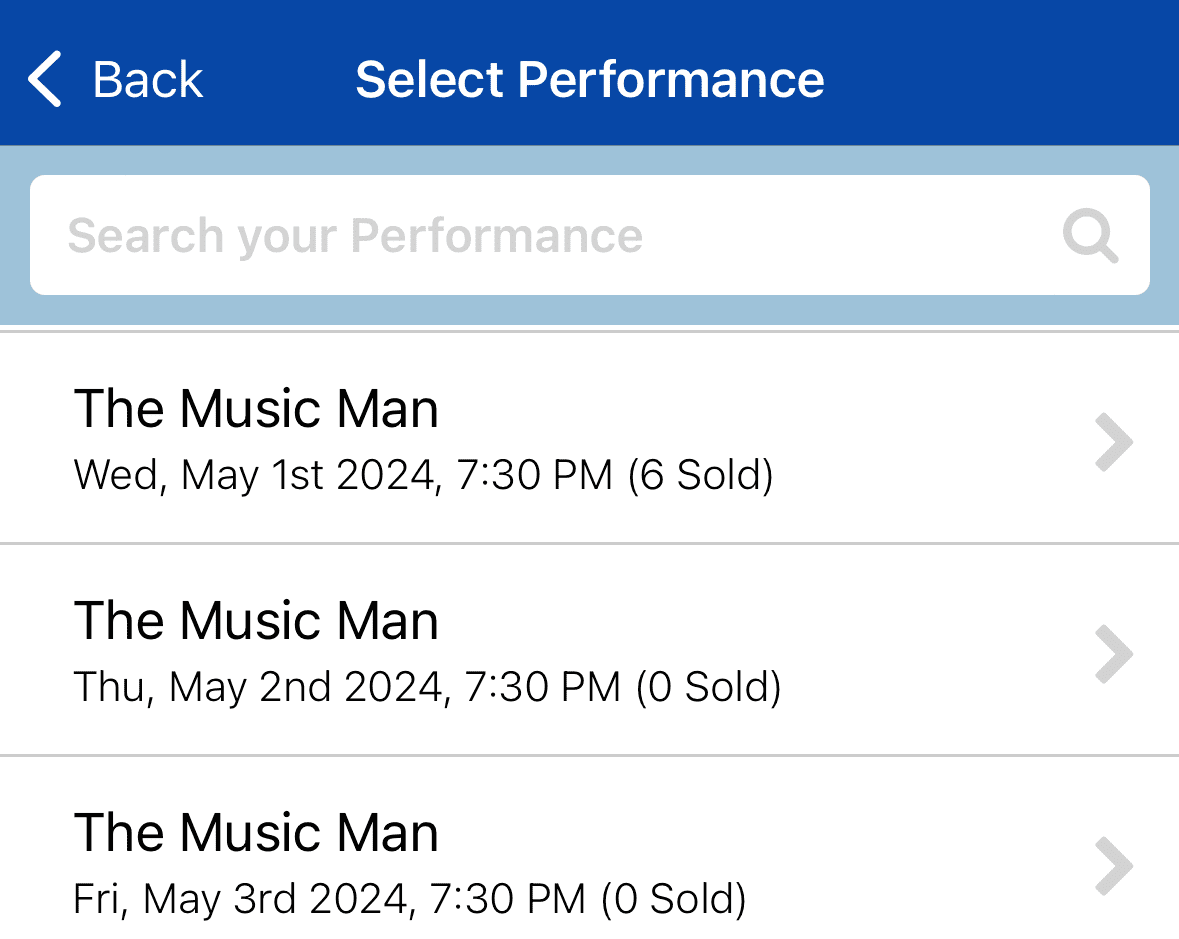Screen dimensions: 1179x939
Task: Click the (0 Sold) count on Thursday
Action: (708, 687)
